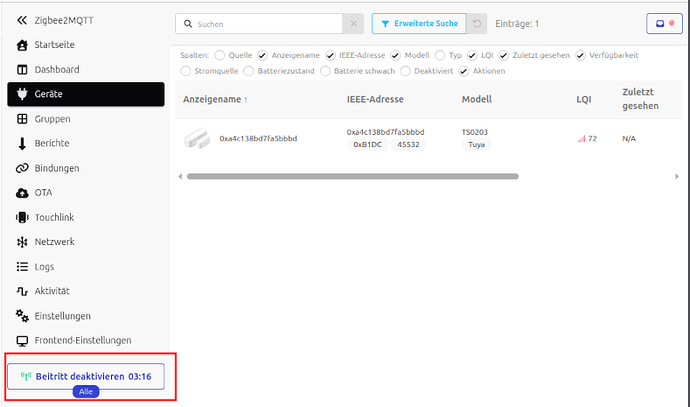The image size is (690, 407).
Task: Click the Logs list icon
Action: coord(22,267)
